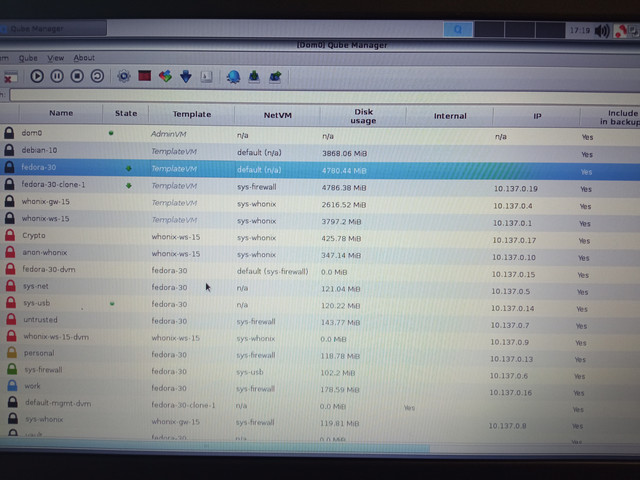Click the red network tray icon
The height and width of the screenshot is (480, 640).
(620, 31)
